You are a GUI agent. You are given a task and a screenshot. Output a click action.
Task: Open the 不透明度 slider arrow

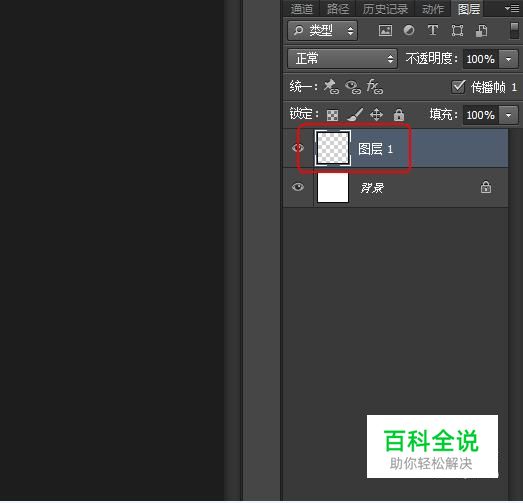coord(508,59)
